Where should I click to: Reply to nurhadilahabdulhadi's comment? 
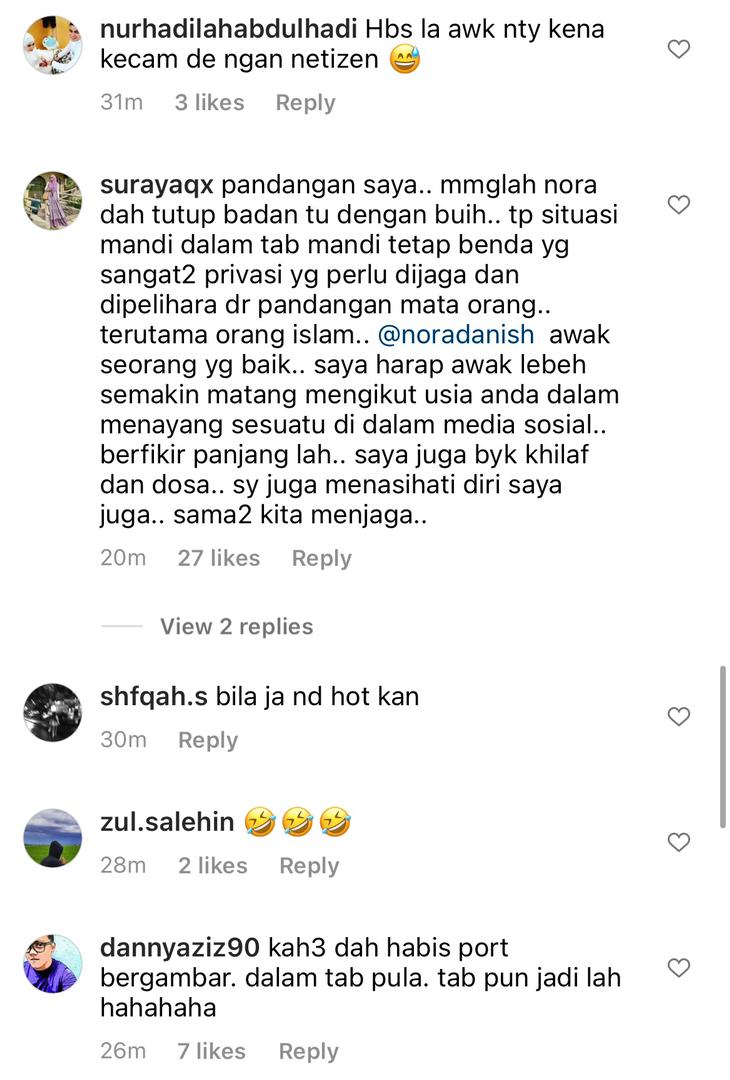point(305,103)
